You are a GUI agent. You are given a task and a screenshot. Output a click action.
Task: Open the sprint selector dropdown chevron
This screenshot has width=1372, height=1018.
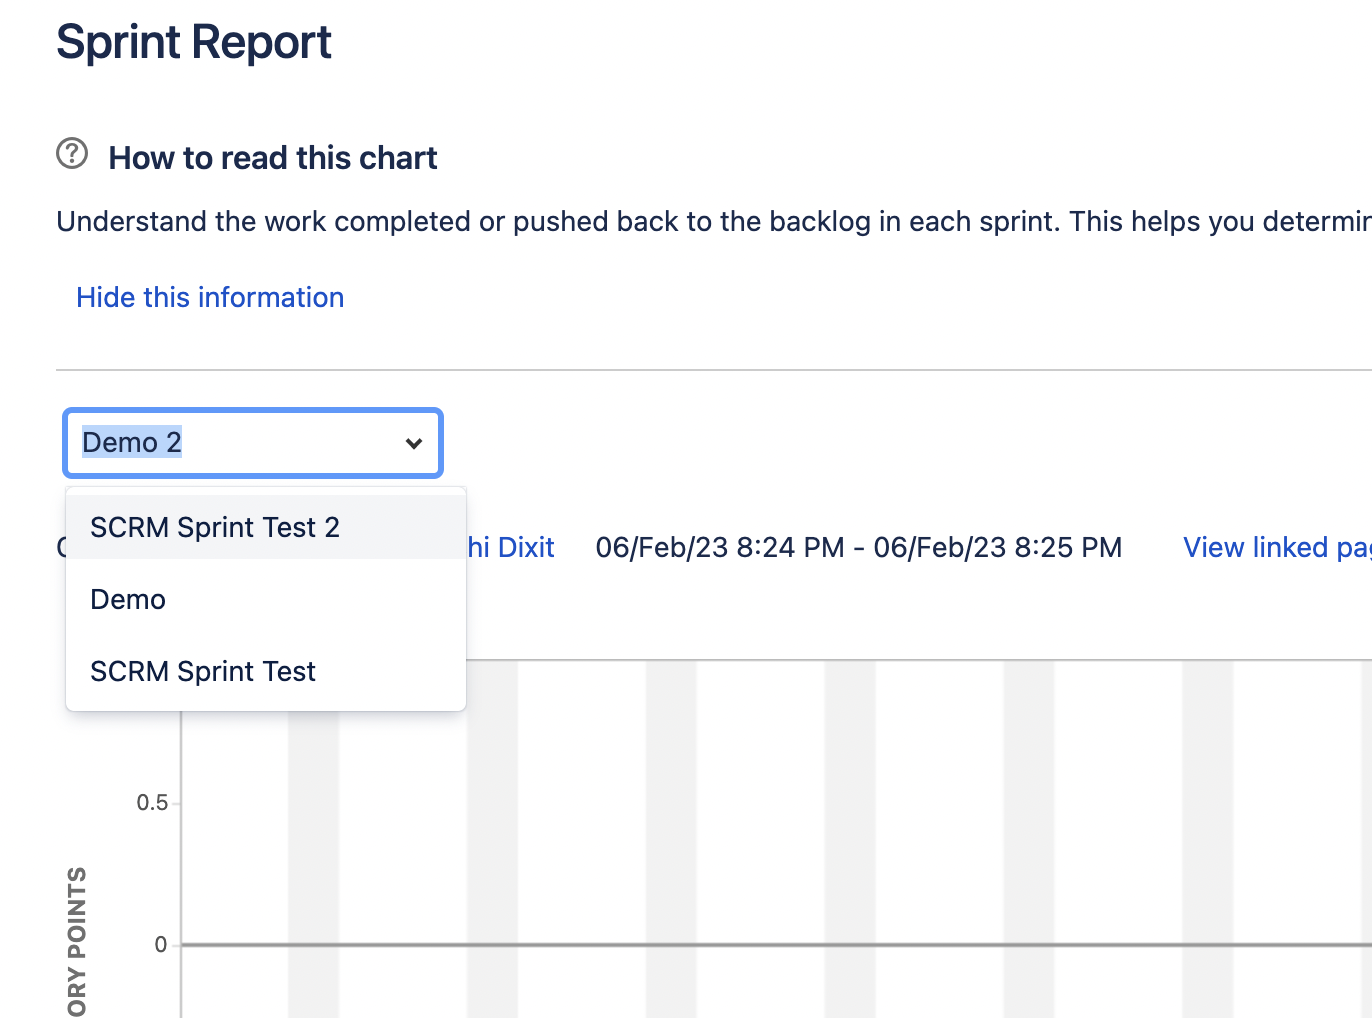(x=413, y=443)
